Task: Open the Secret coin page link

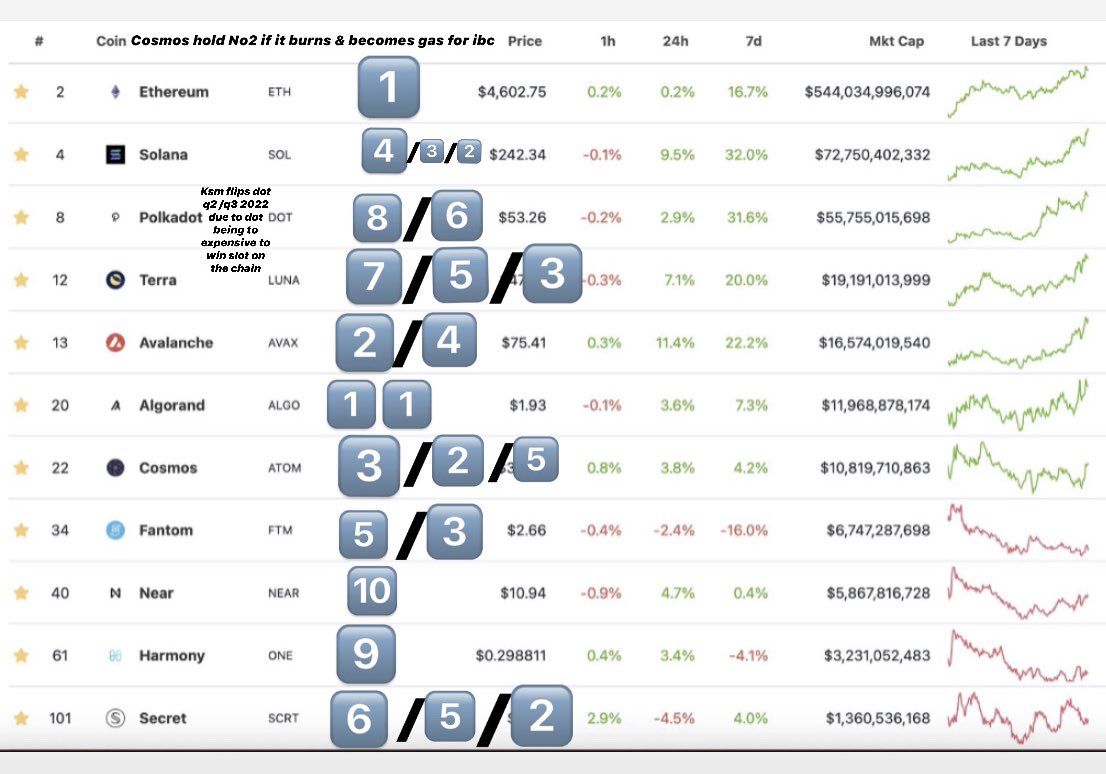Action: (x=163, y=718)
